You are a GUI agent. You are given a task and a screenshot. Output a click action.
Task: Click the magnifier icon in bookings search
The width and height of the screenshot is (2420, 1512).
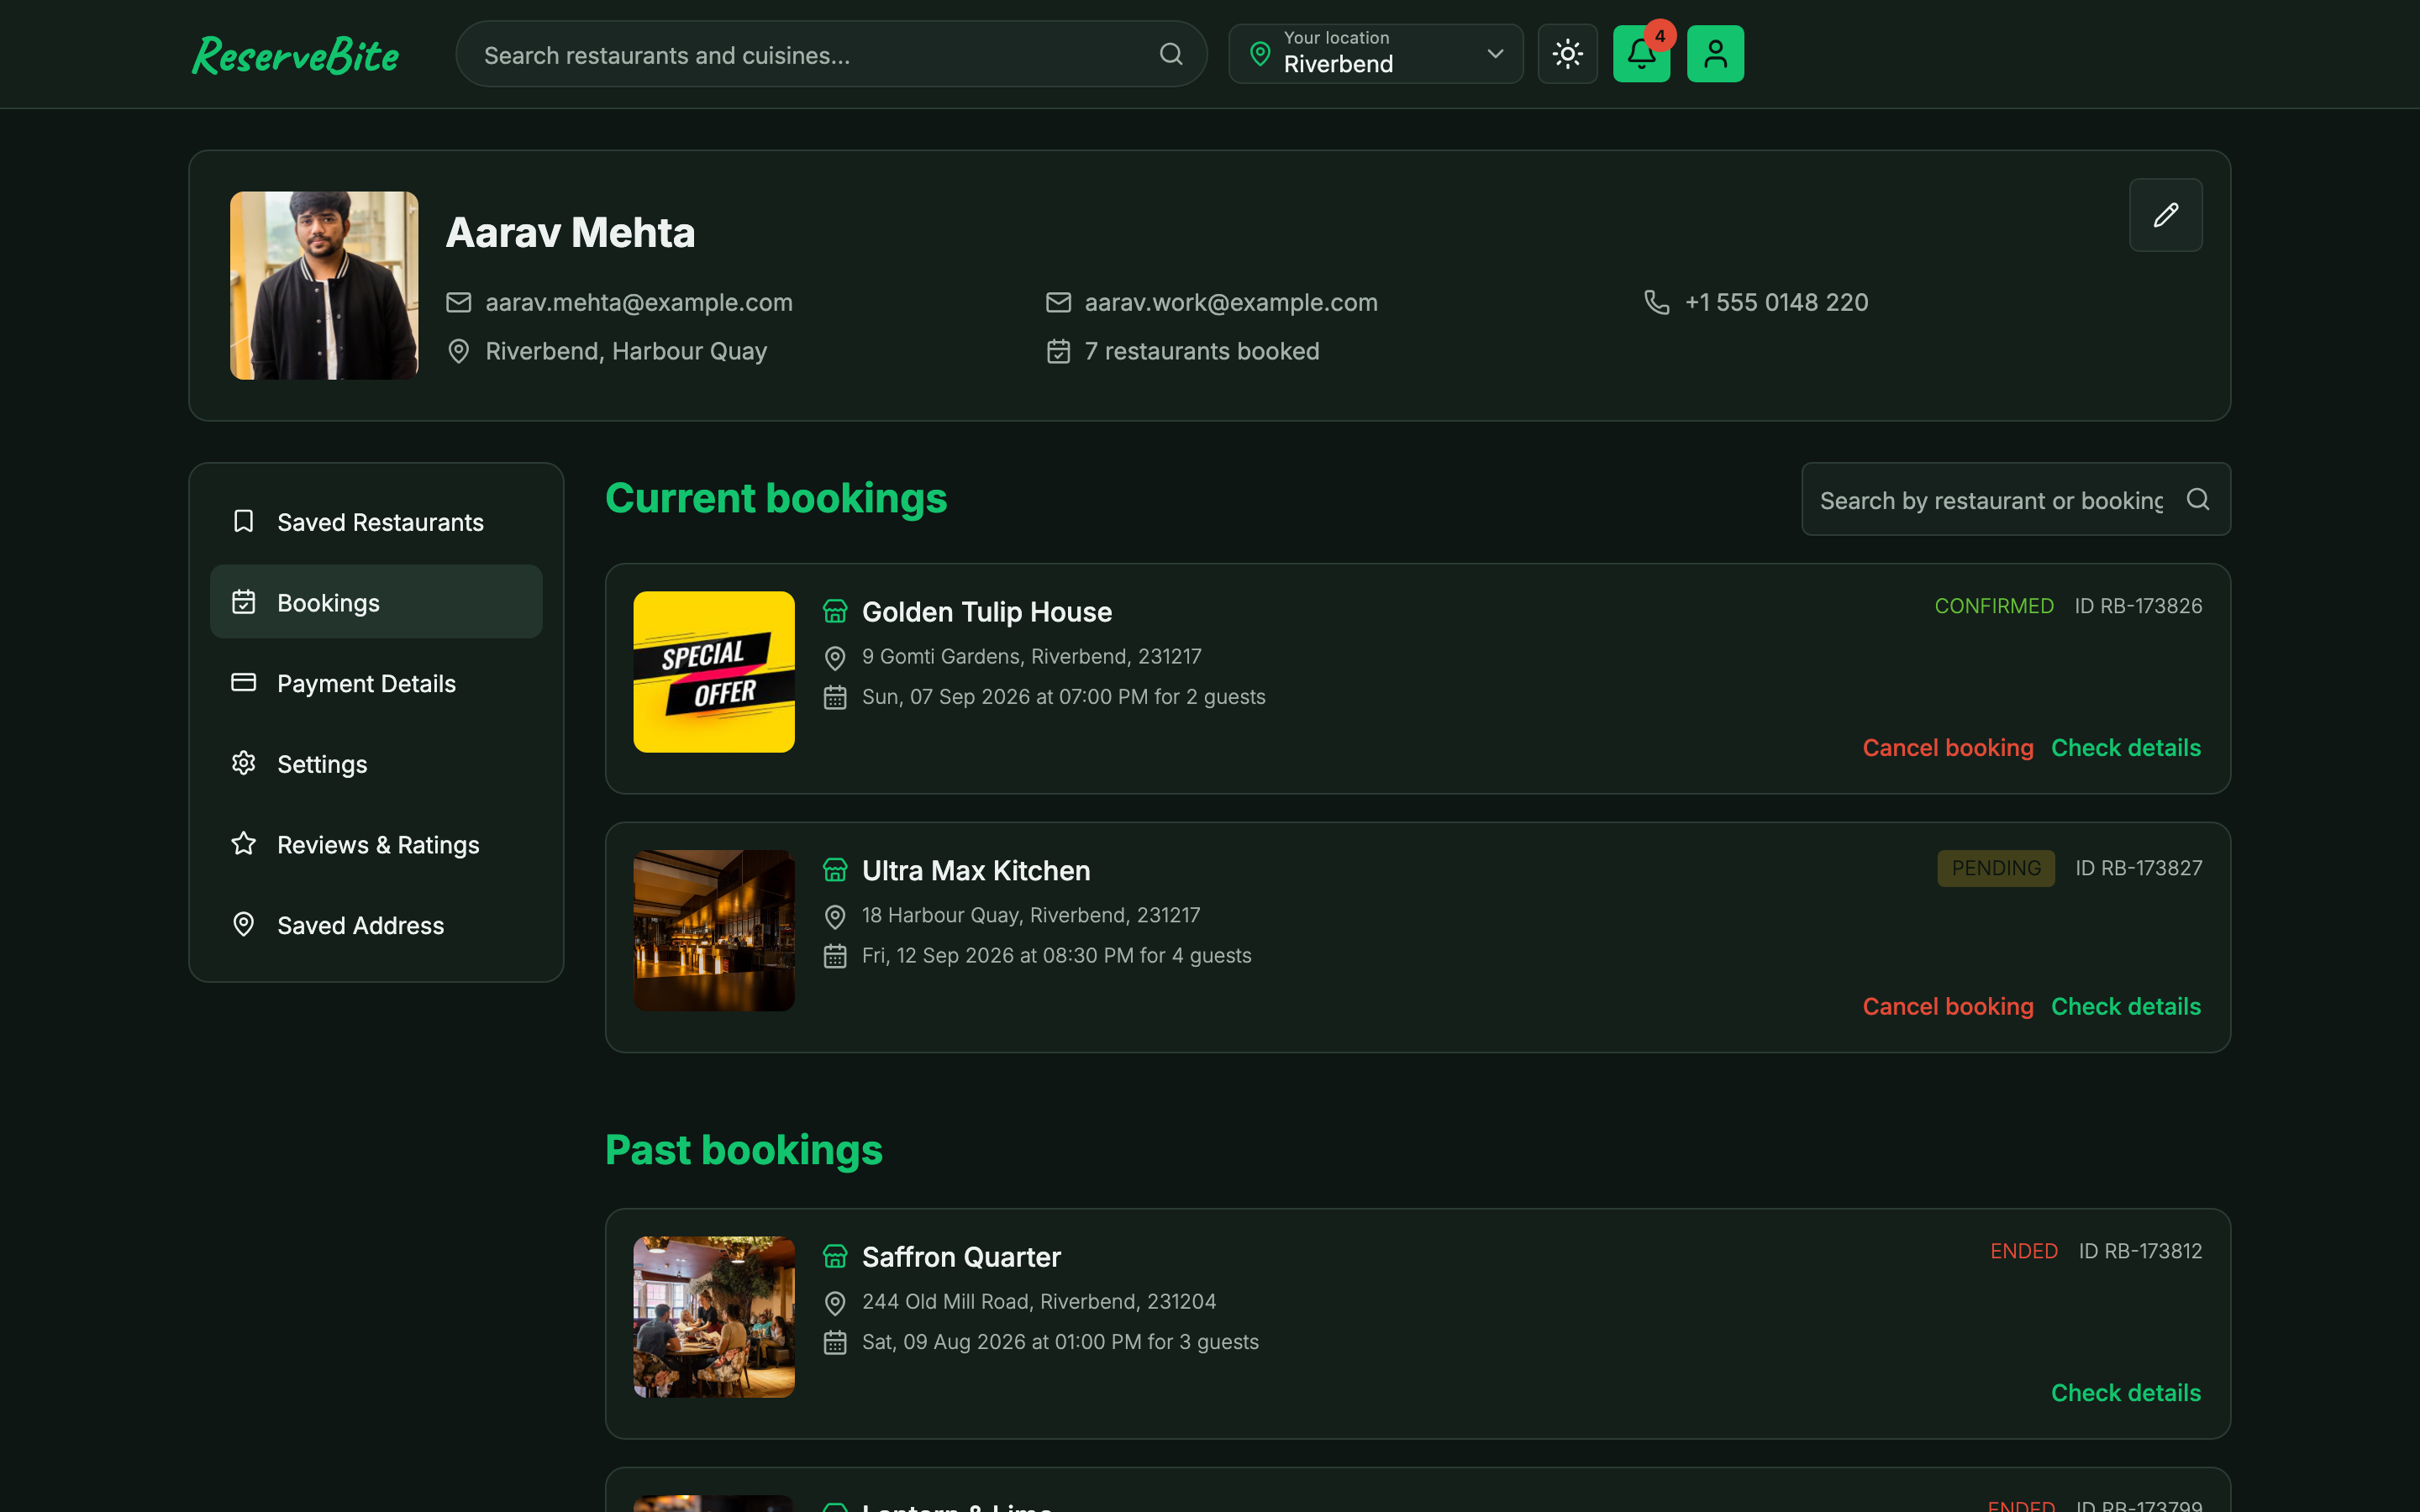tap(2197, 499)
